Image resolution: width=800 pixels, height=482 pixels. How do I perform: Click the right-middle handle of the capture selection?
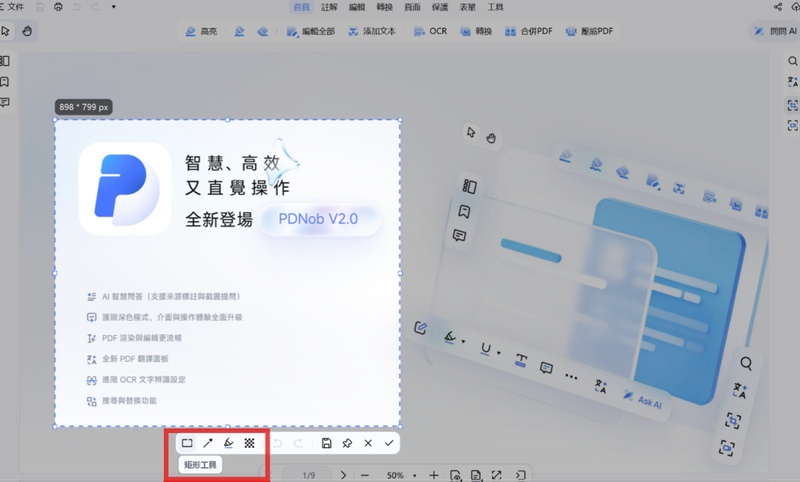pos(400,273)
